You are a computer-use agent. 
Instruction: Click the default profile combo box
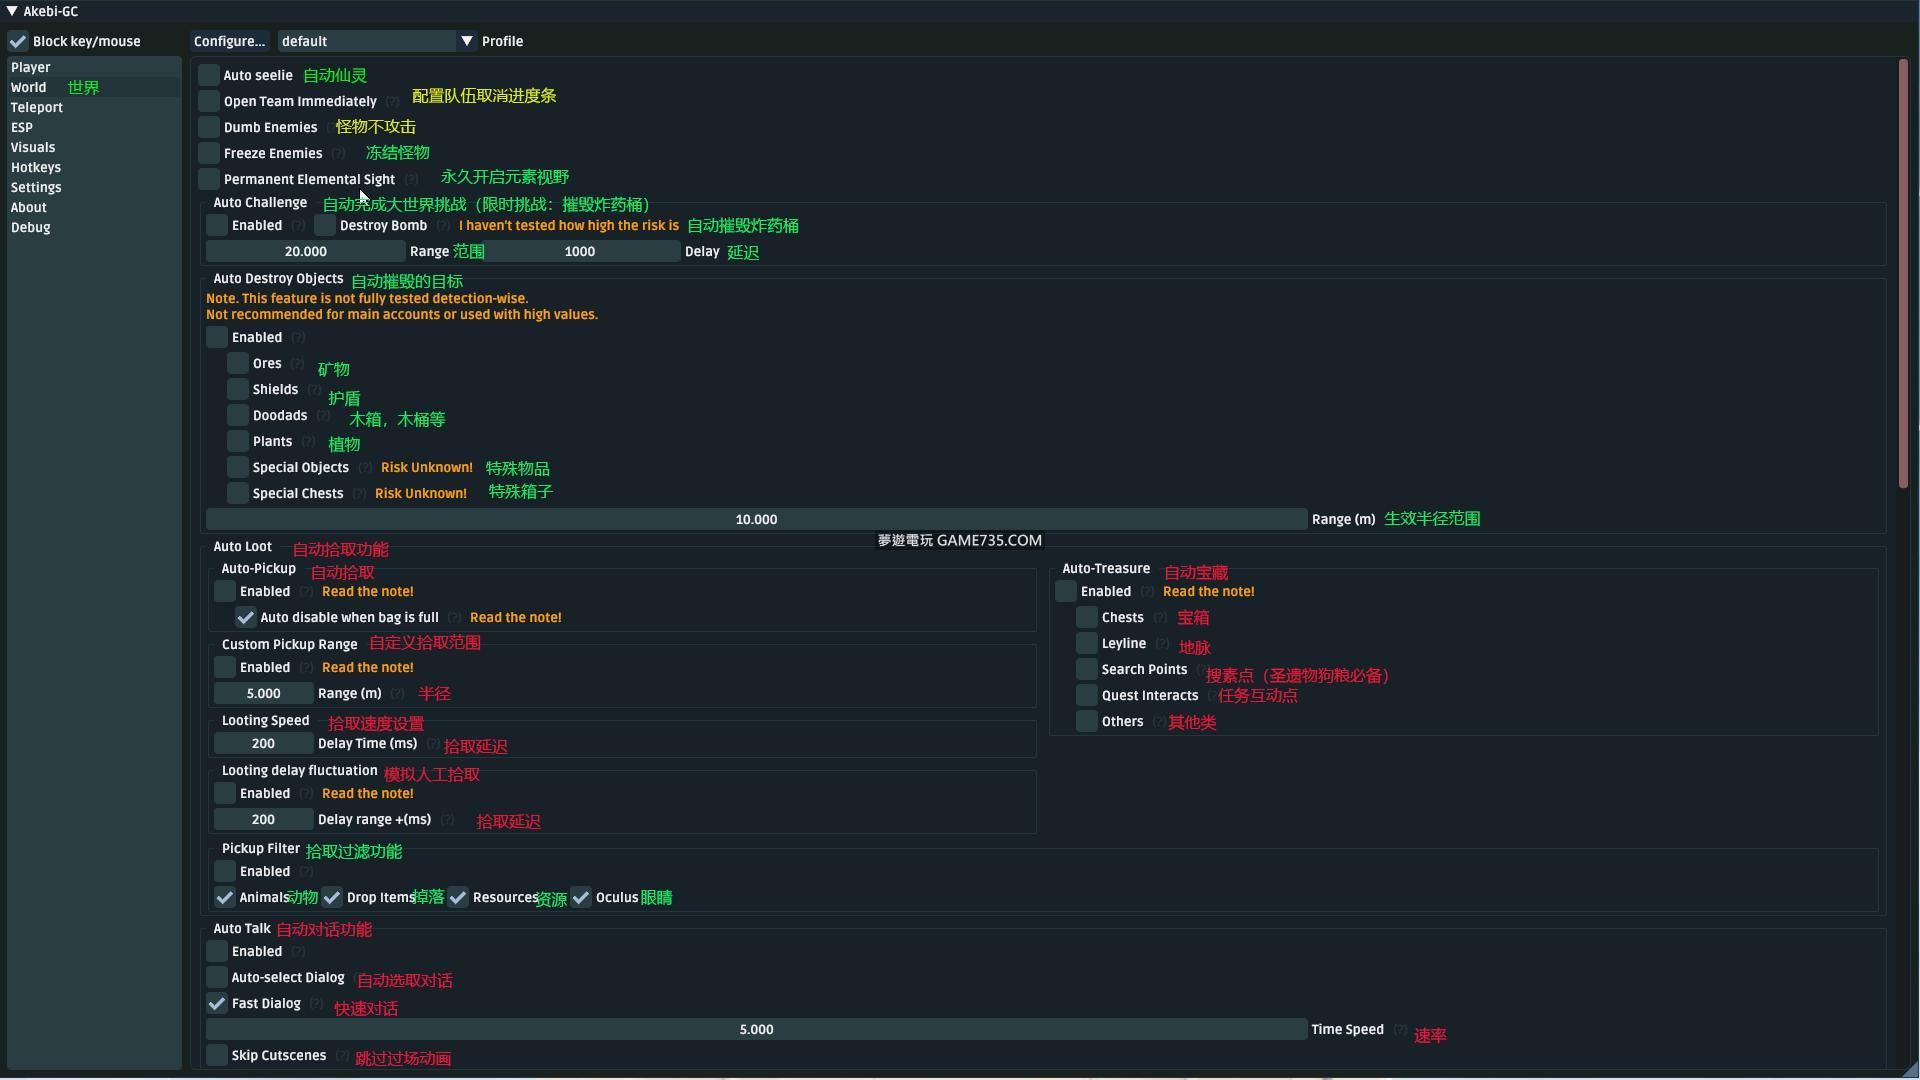(366, 41)
